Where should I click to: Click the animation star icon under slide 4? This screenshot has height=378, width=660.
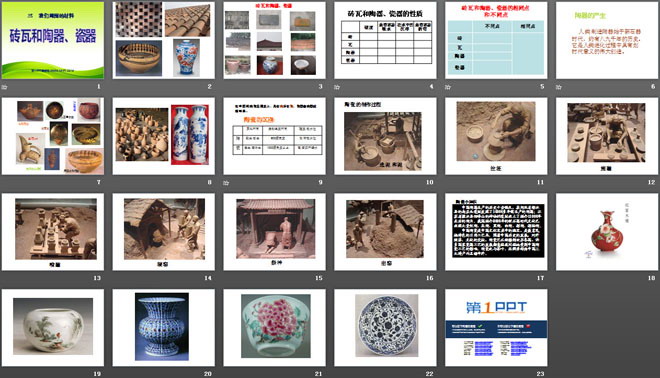[337, 87]
